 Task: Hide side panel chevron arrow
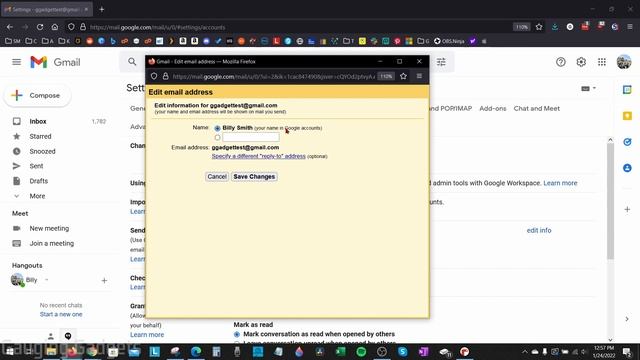coord(627,319)
